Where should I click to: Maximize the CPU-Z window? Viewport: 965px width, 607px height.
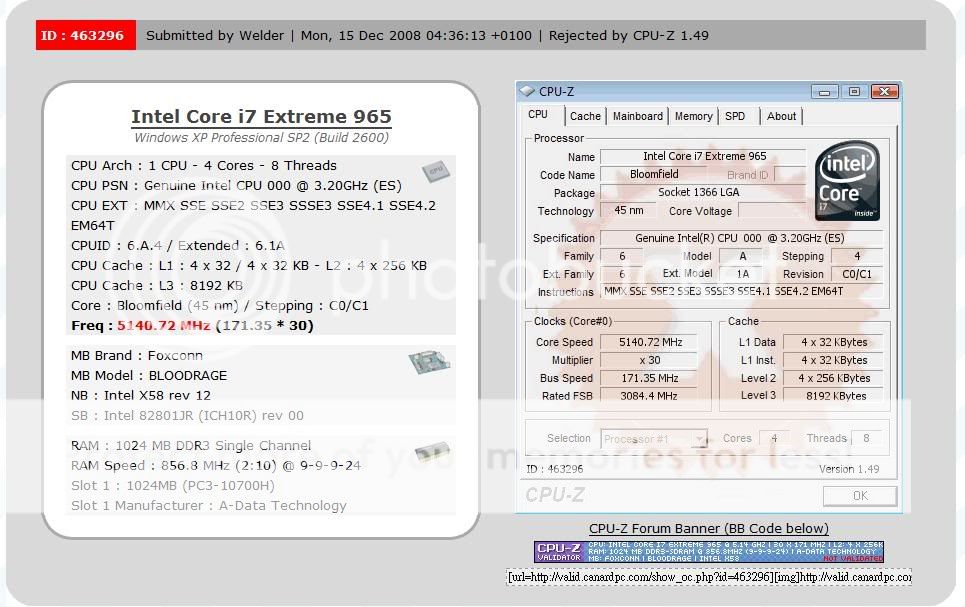(854, 92)
